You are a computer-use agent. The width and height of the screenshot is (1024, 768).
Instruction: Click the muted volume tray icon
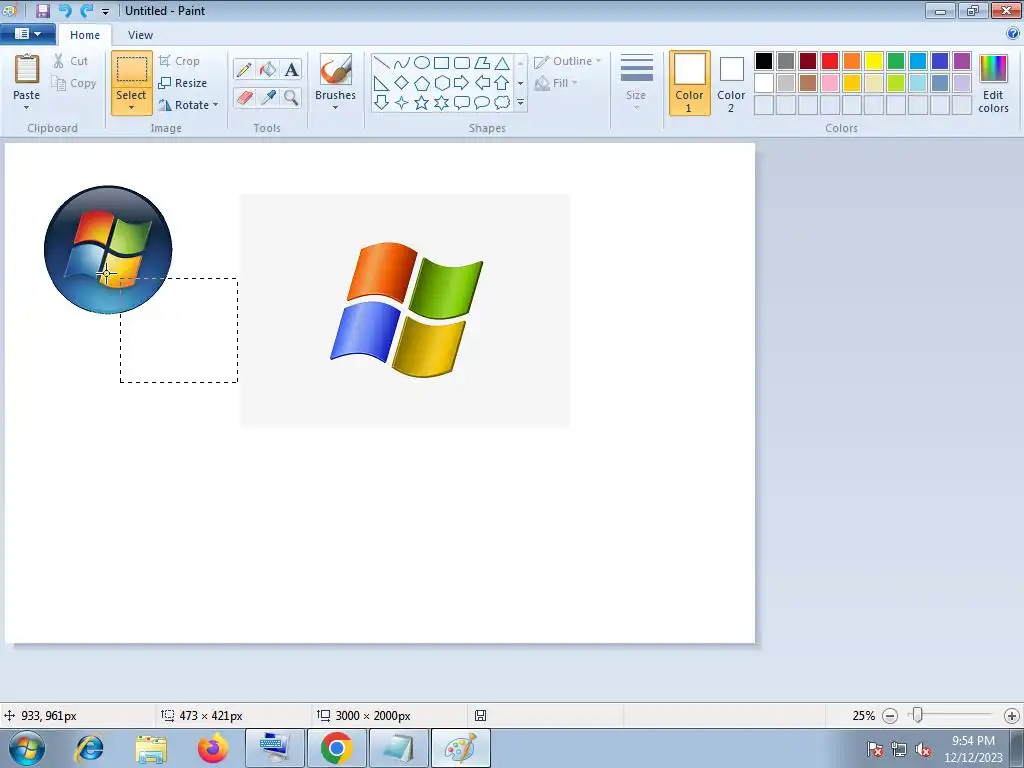click(923, 749)
